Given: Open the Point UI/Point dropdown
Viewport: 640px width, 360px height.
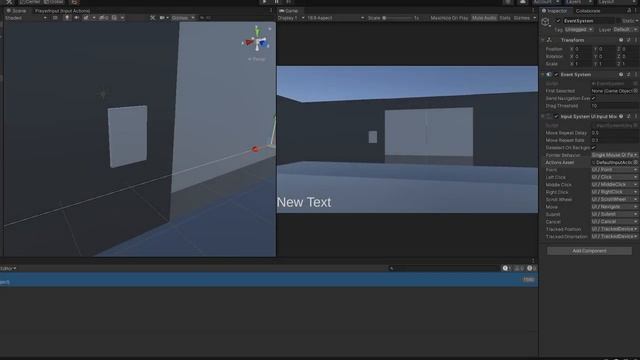Looking at the screenshot, I should point(615,170).
